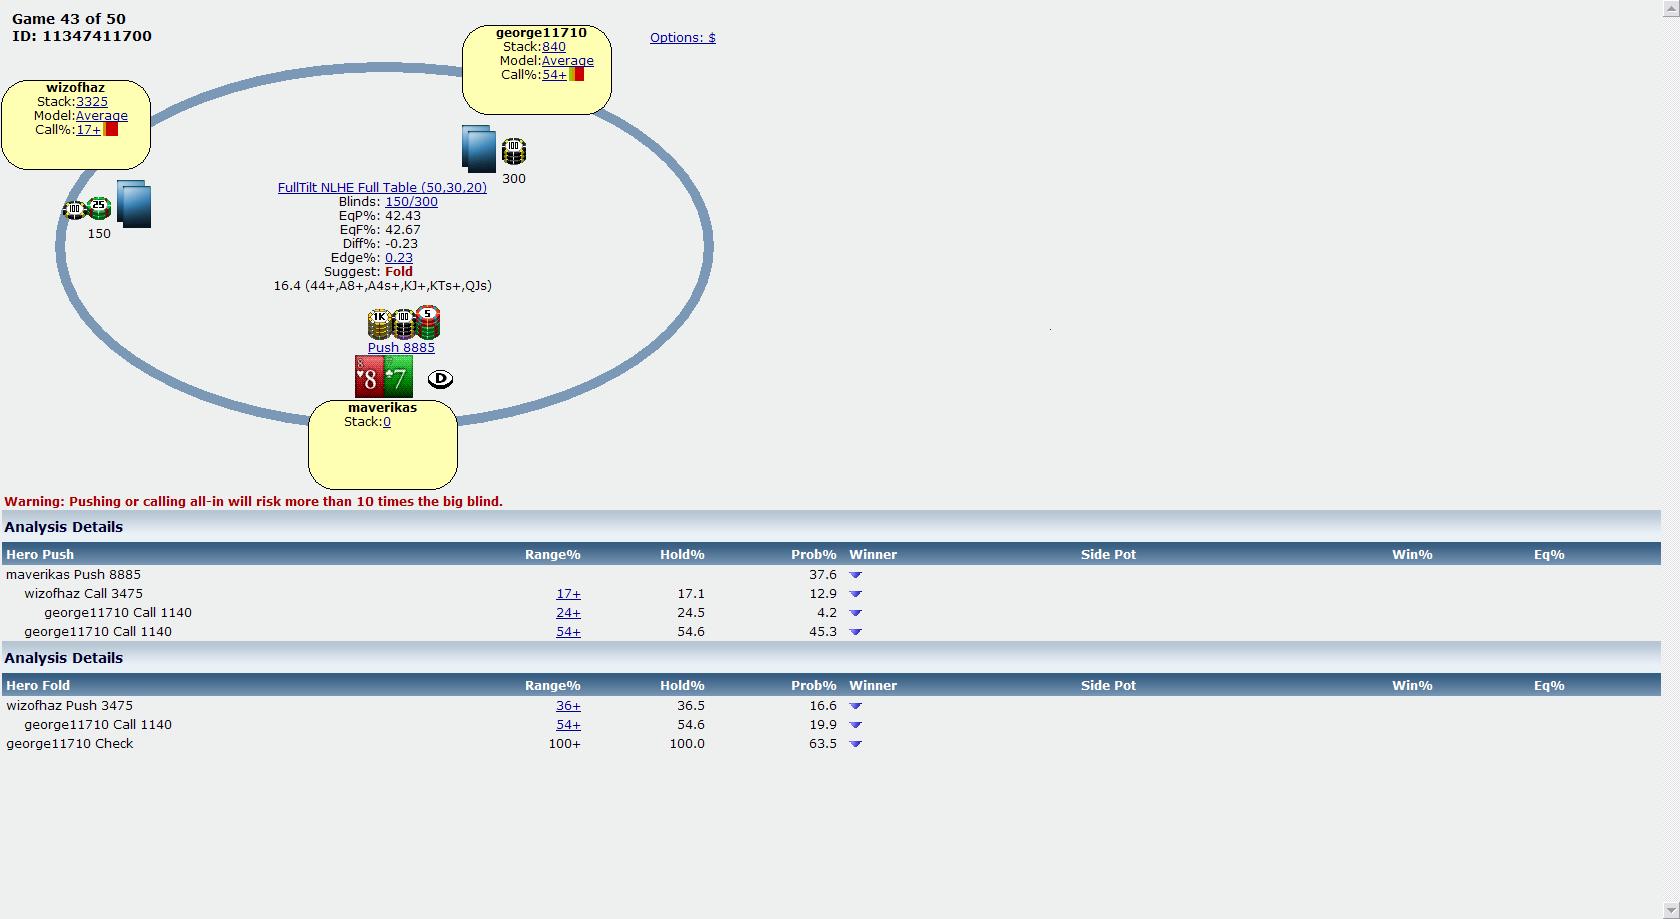Open the Options: $ link
Viewport: 1680px width, 919px height.
tap(682, 38)
